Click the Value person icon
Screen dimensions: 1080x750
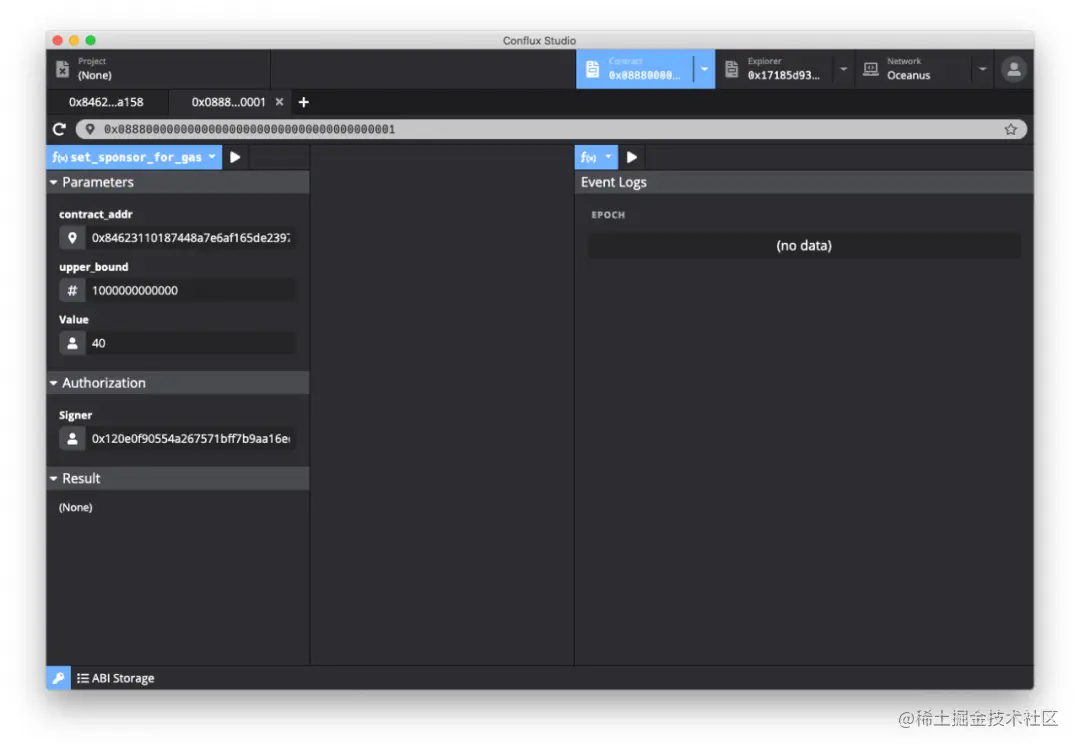pyautogui.click(x=72, y=343)
